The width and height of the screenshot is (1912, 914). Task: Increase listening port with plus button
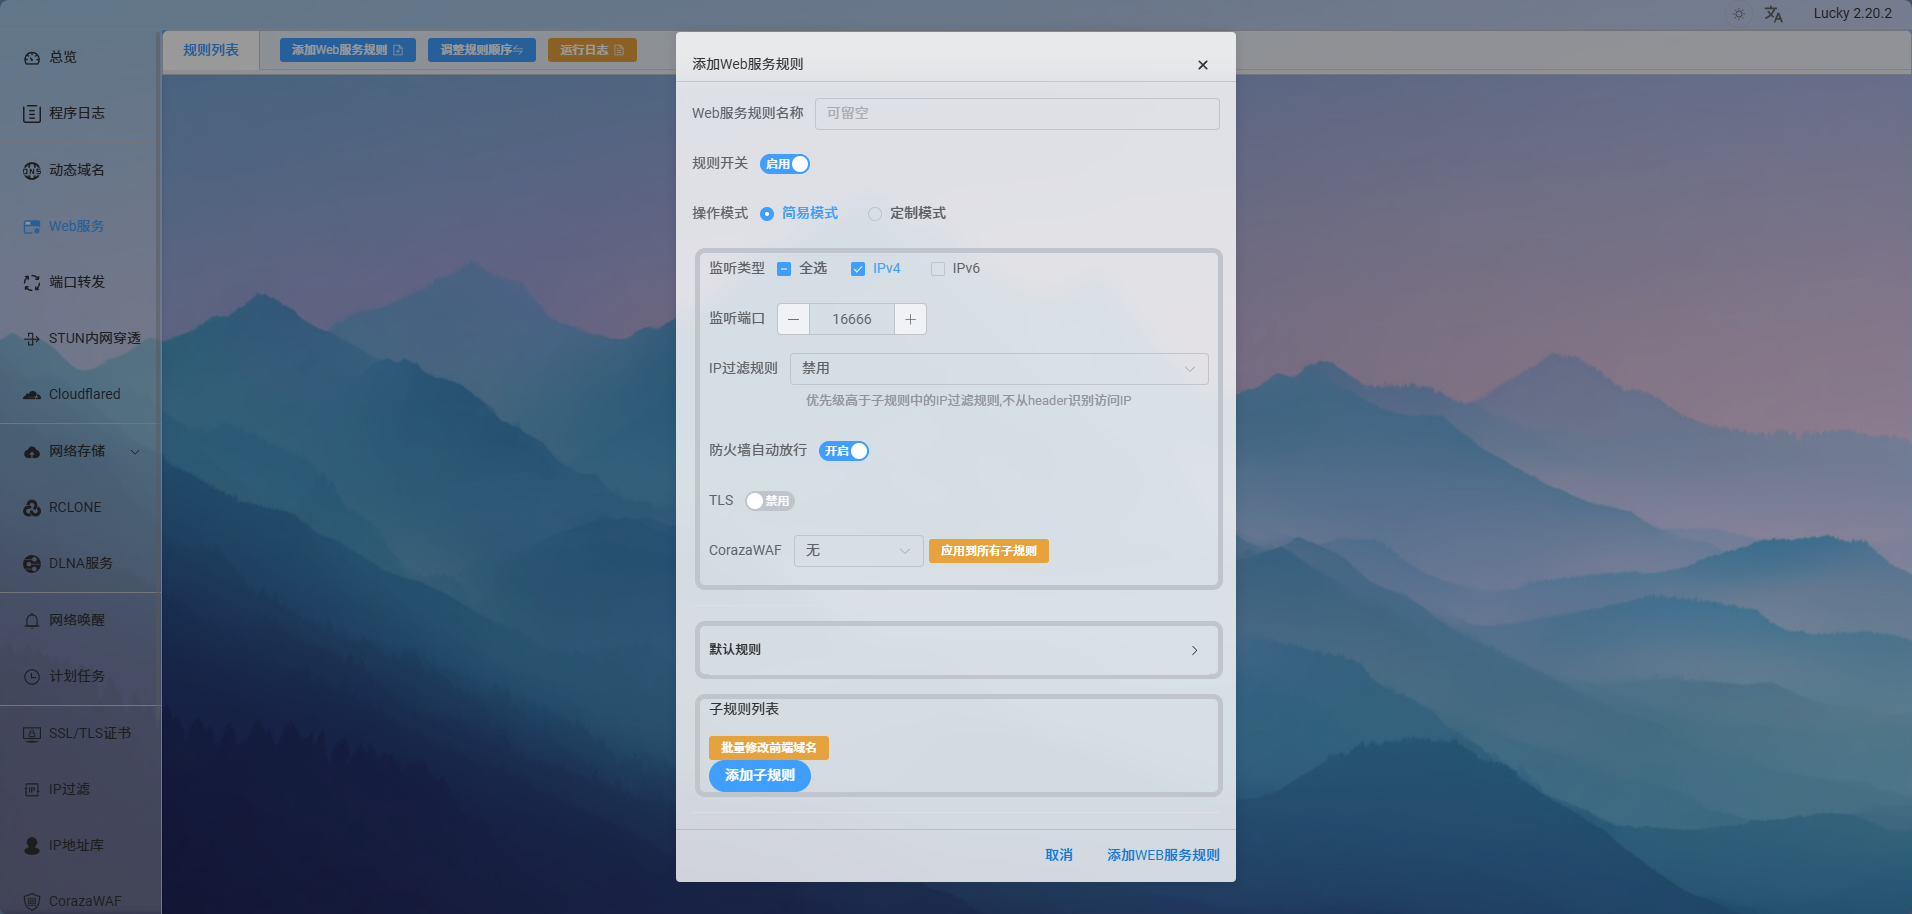pos(910,320)
